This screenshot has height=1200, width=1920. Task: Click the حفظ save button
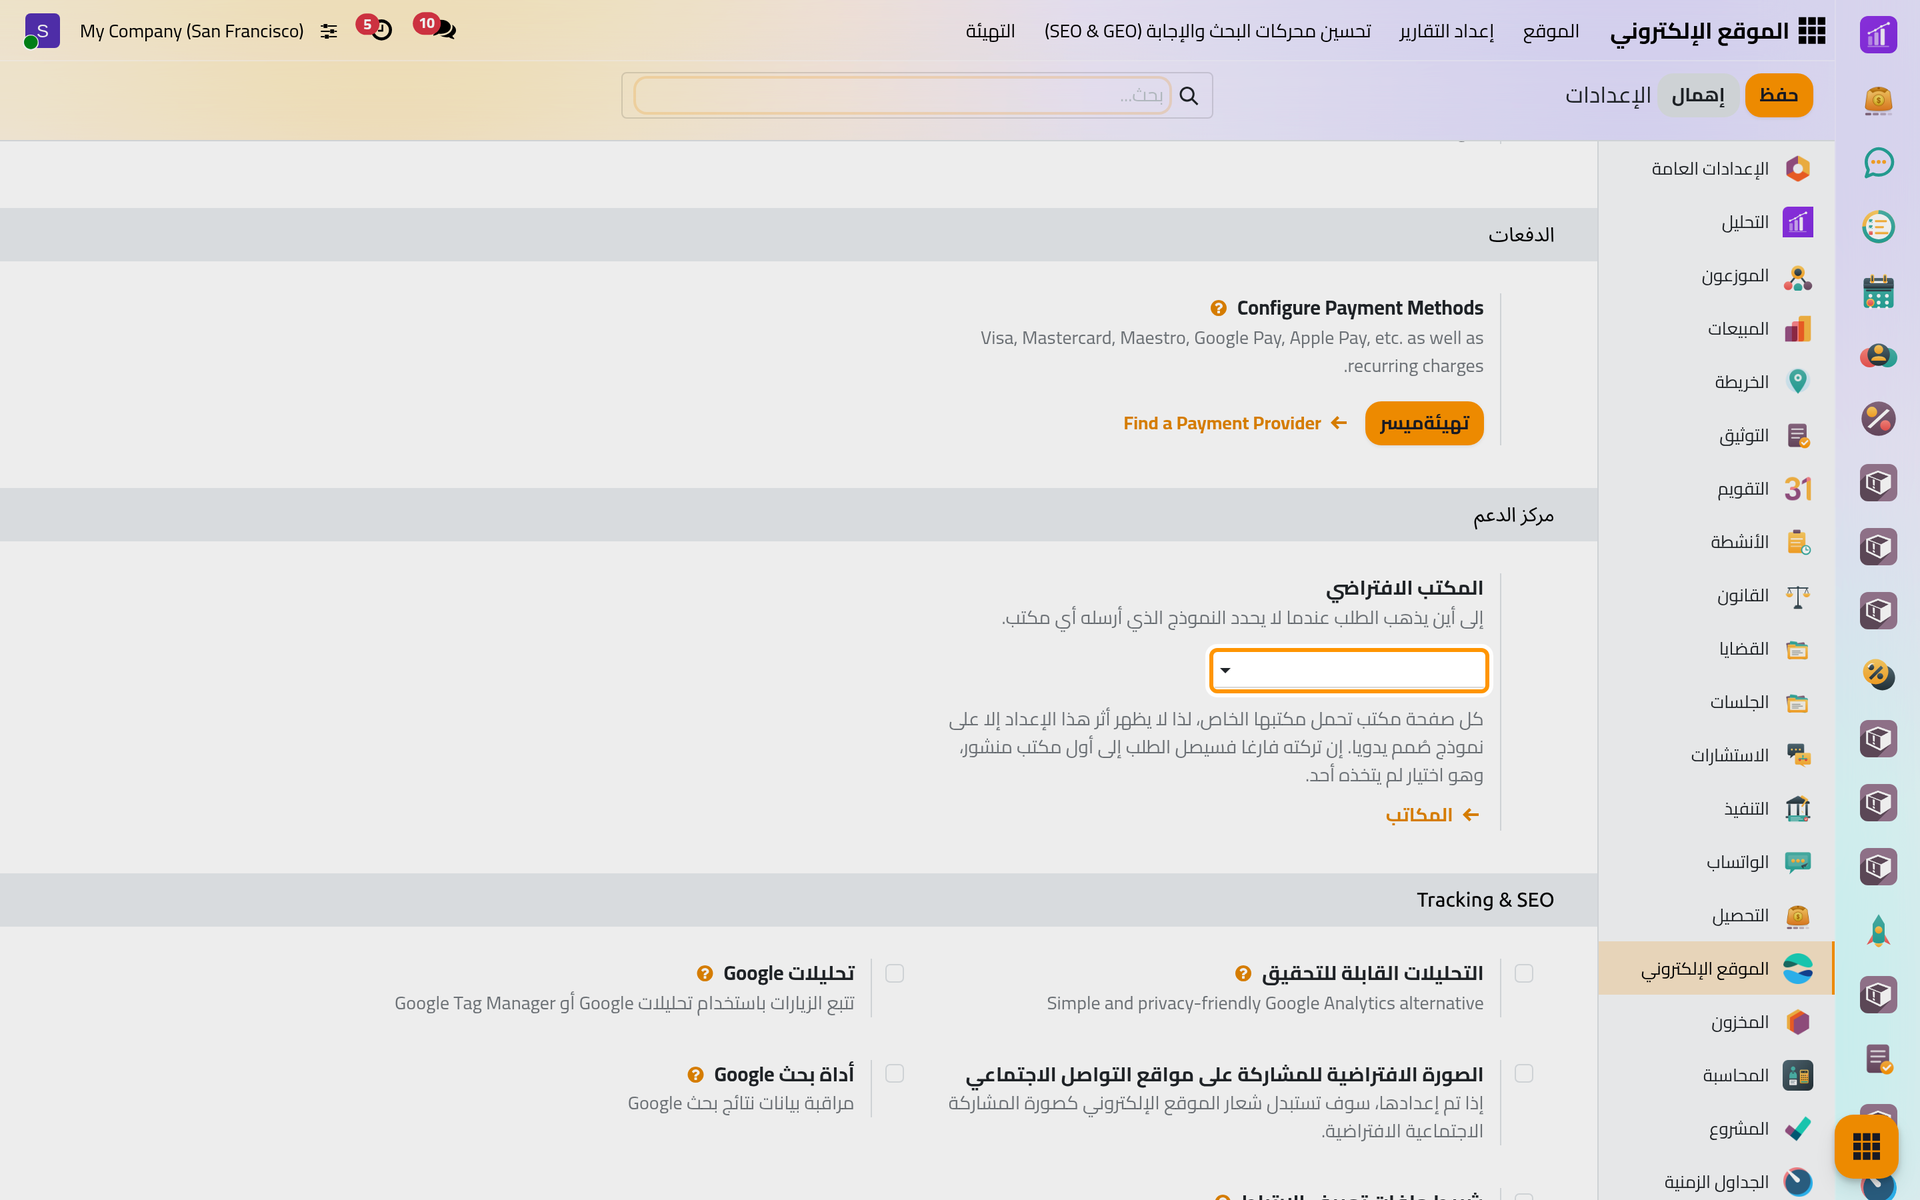pyautogui.click(x=1778, y=95)
